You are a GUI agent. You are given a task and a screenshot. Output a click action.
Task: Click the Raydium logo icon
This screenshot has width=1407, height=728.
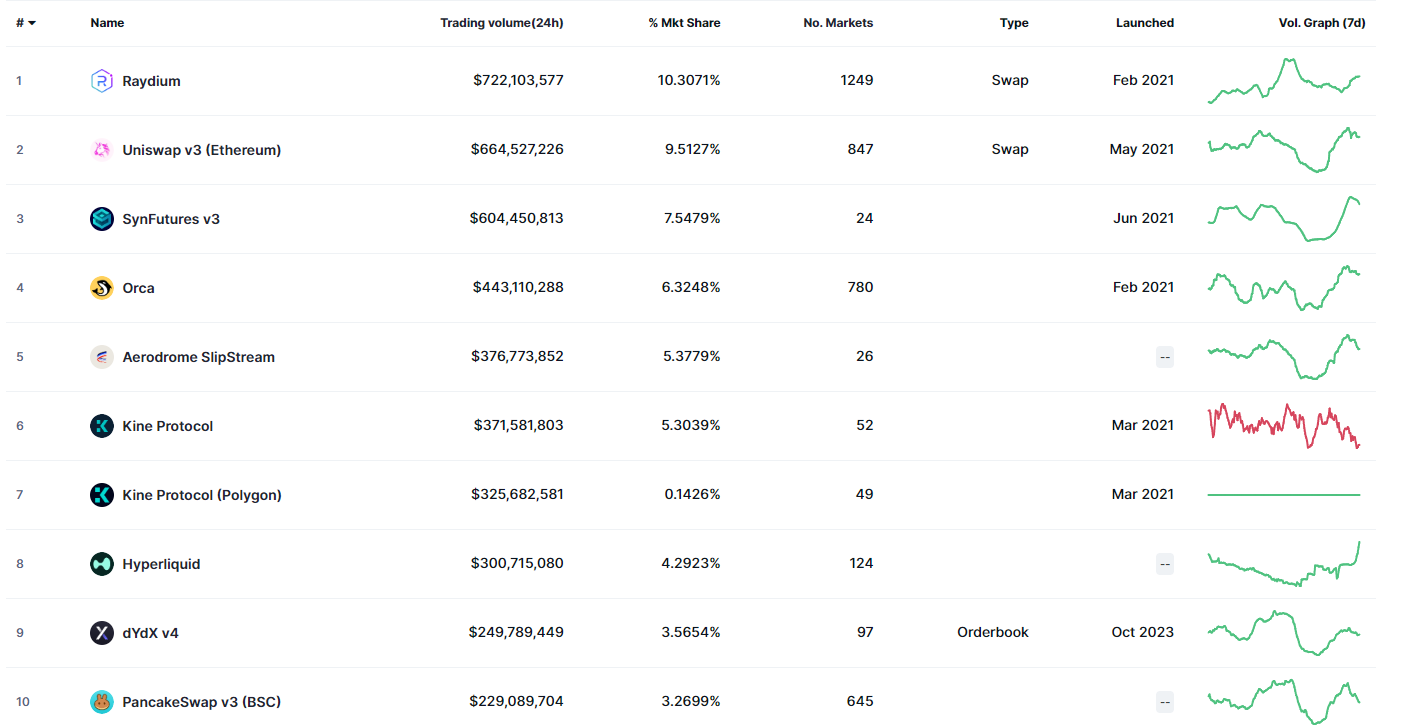point(102,81)
